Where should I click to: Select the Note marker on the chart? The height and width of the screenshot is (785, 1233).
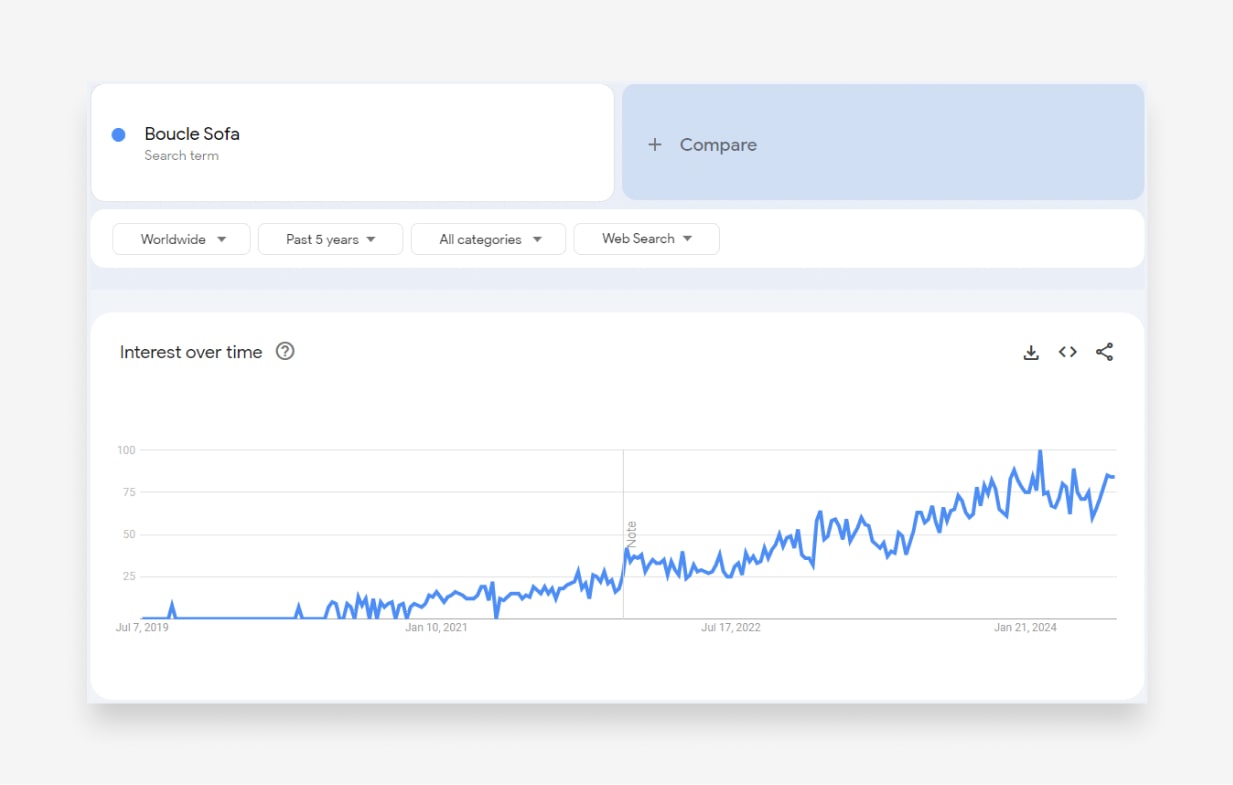[631, 531]
